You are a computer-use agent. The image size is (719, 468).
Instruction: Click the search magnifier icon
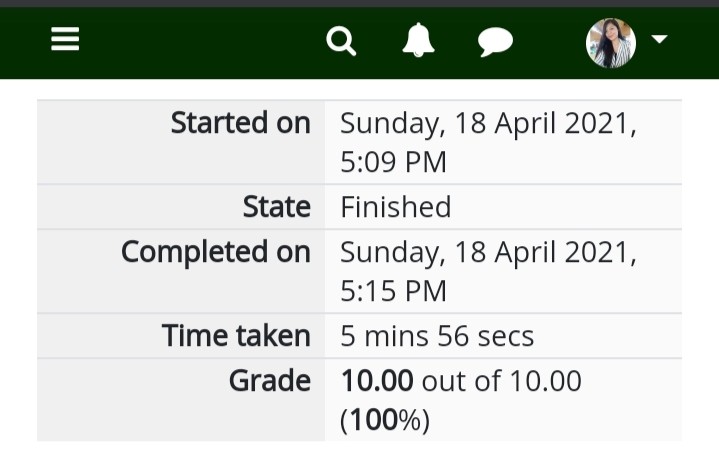(x=341, y=41)
